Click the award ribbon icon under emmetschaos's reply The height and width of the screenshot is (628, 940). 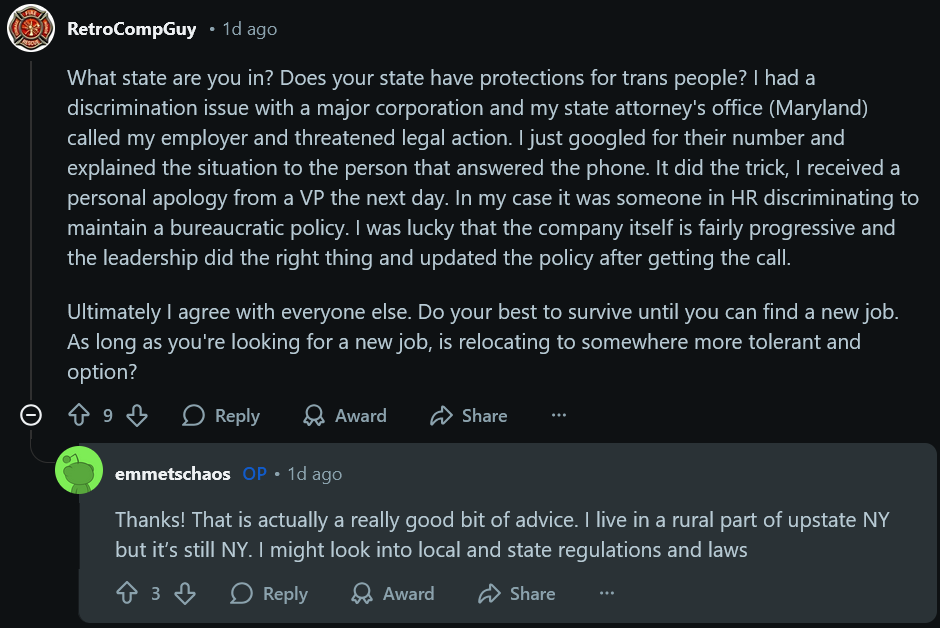(361, 593)
